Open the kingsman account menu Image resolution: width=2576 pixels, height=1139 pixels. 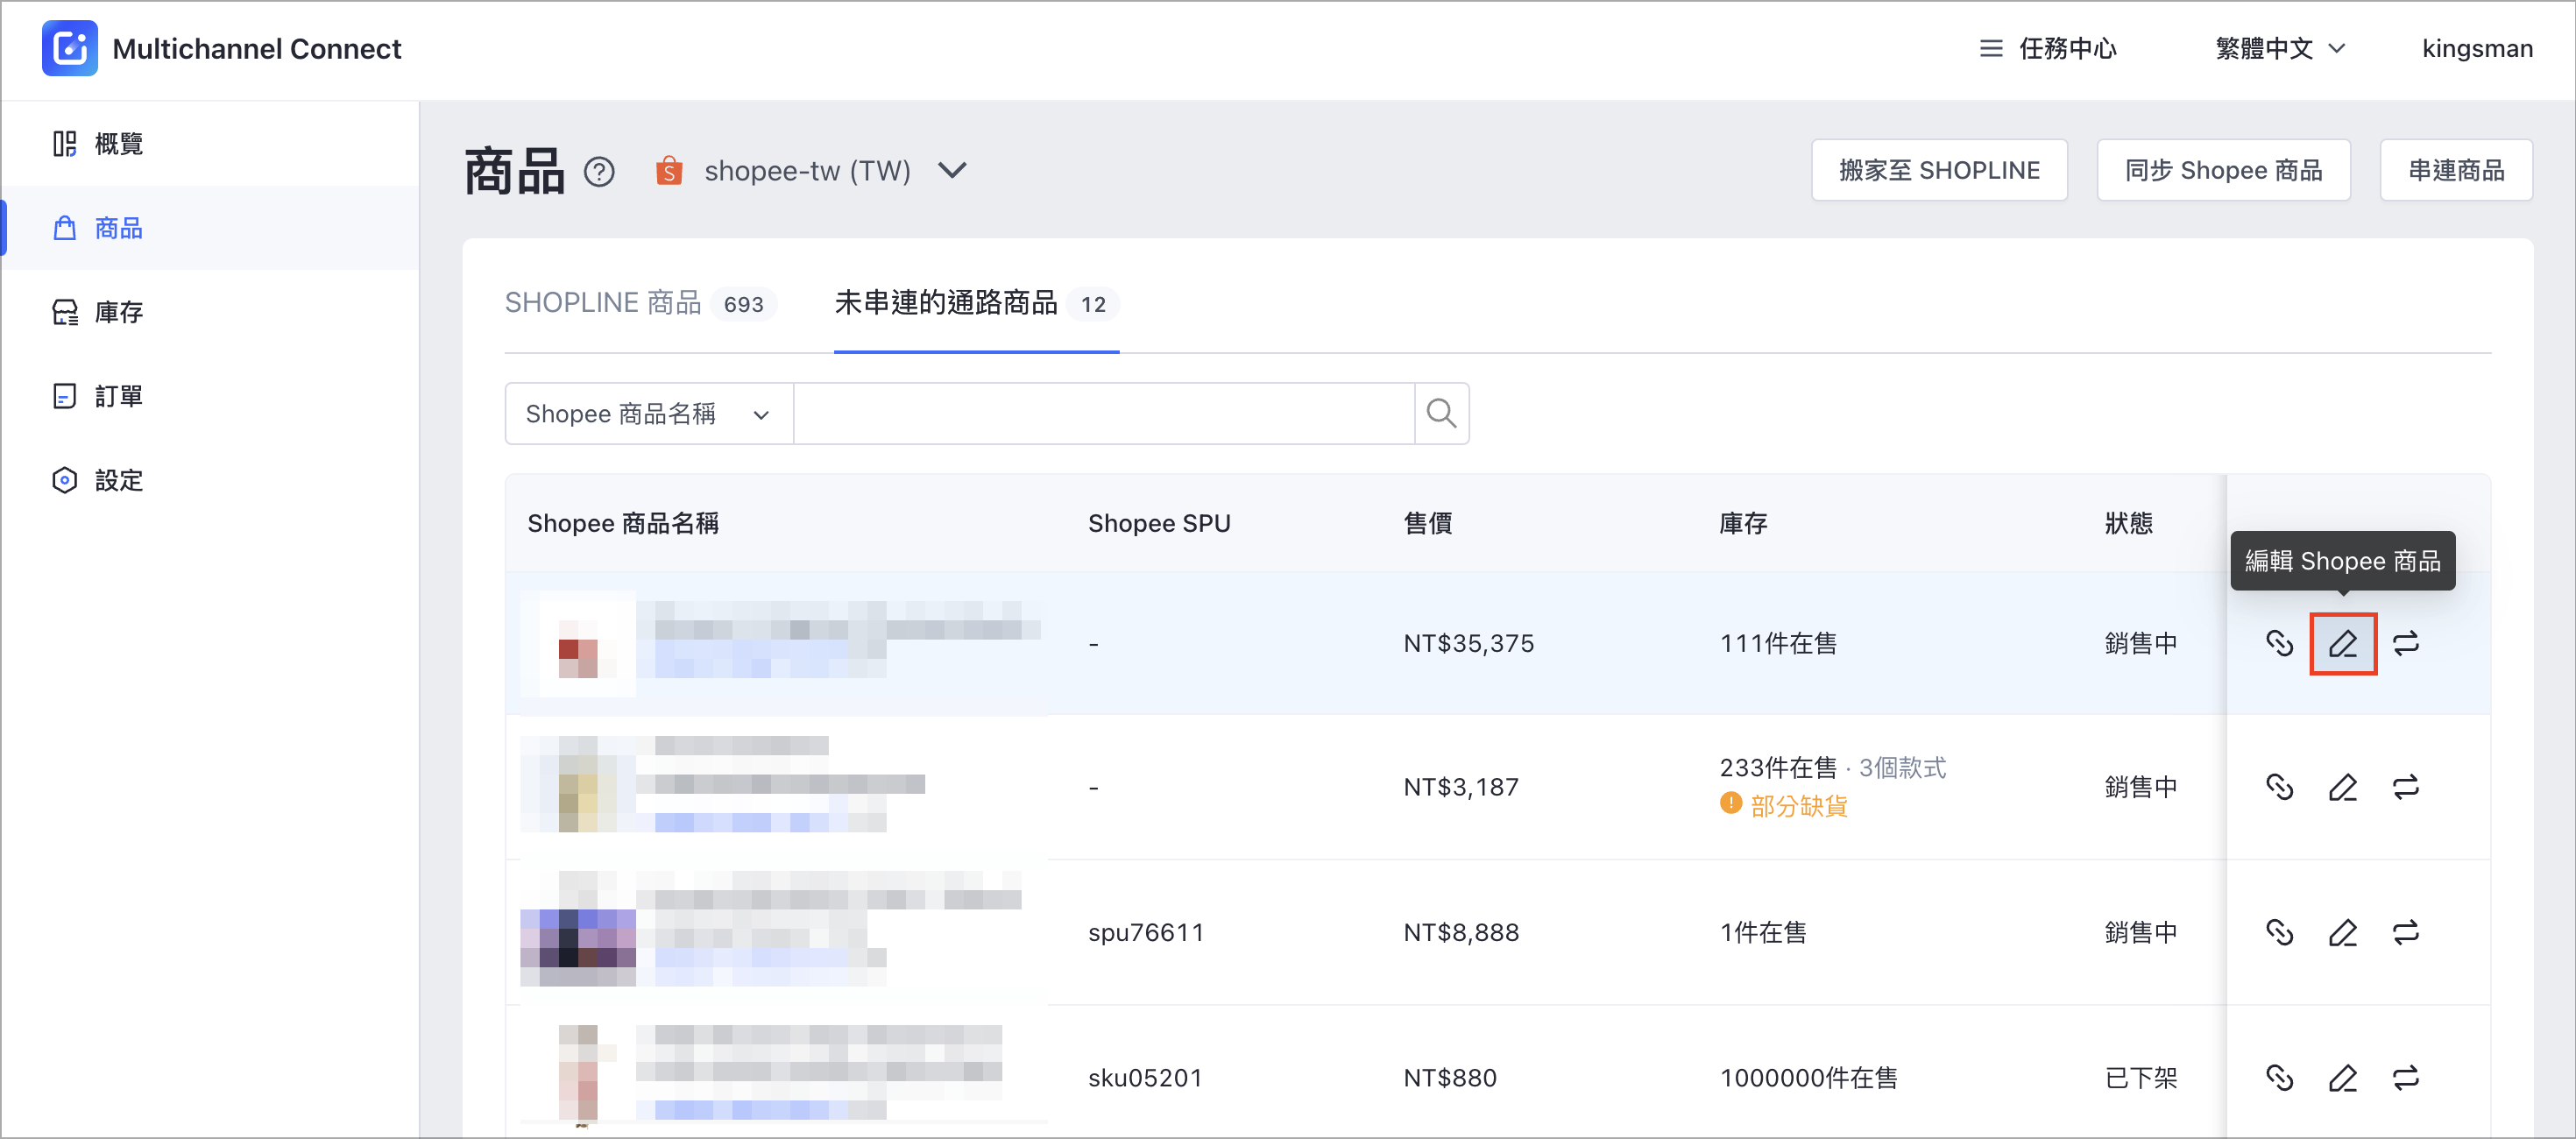click(x=2477, y=48)
